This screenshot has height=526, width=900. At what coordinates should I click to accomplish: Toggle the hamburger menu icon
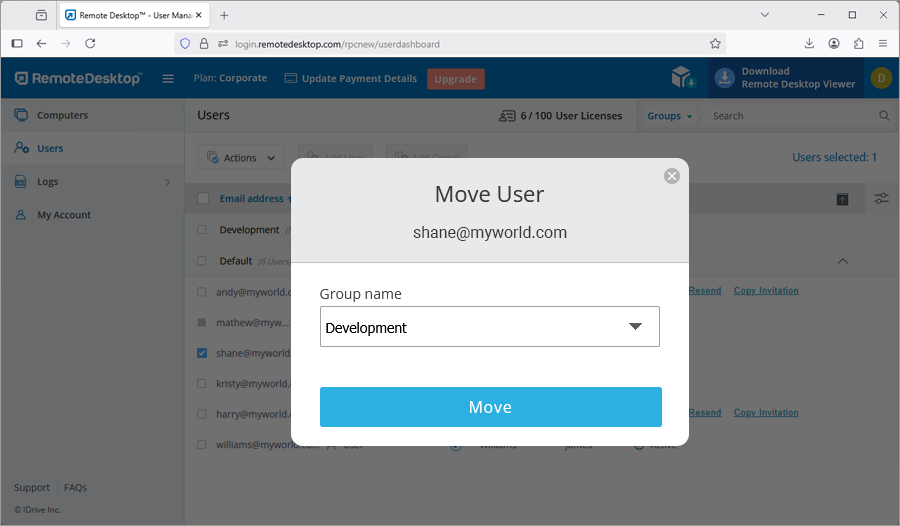click(168, 79)
